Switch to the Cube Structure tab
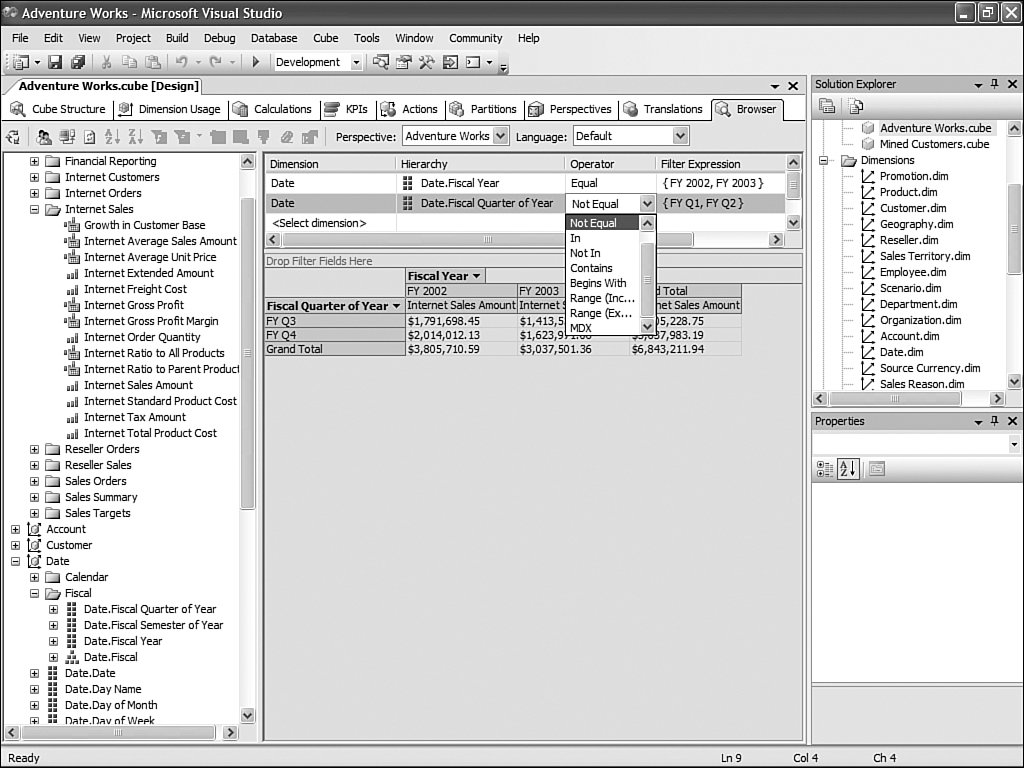 pos(58,109)
